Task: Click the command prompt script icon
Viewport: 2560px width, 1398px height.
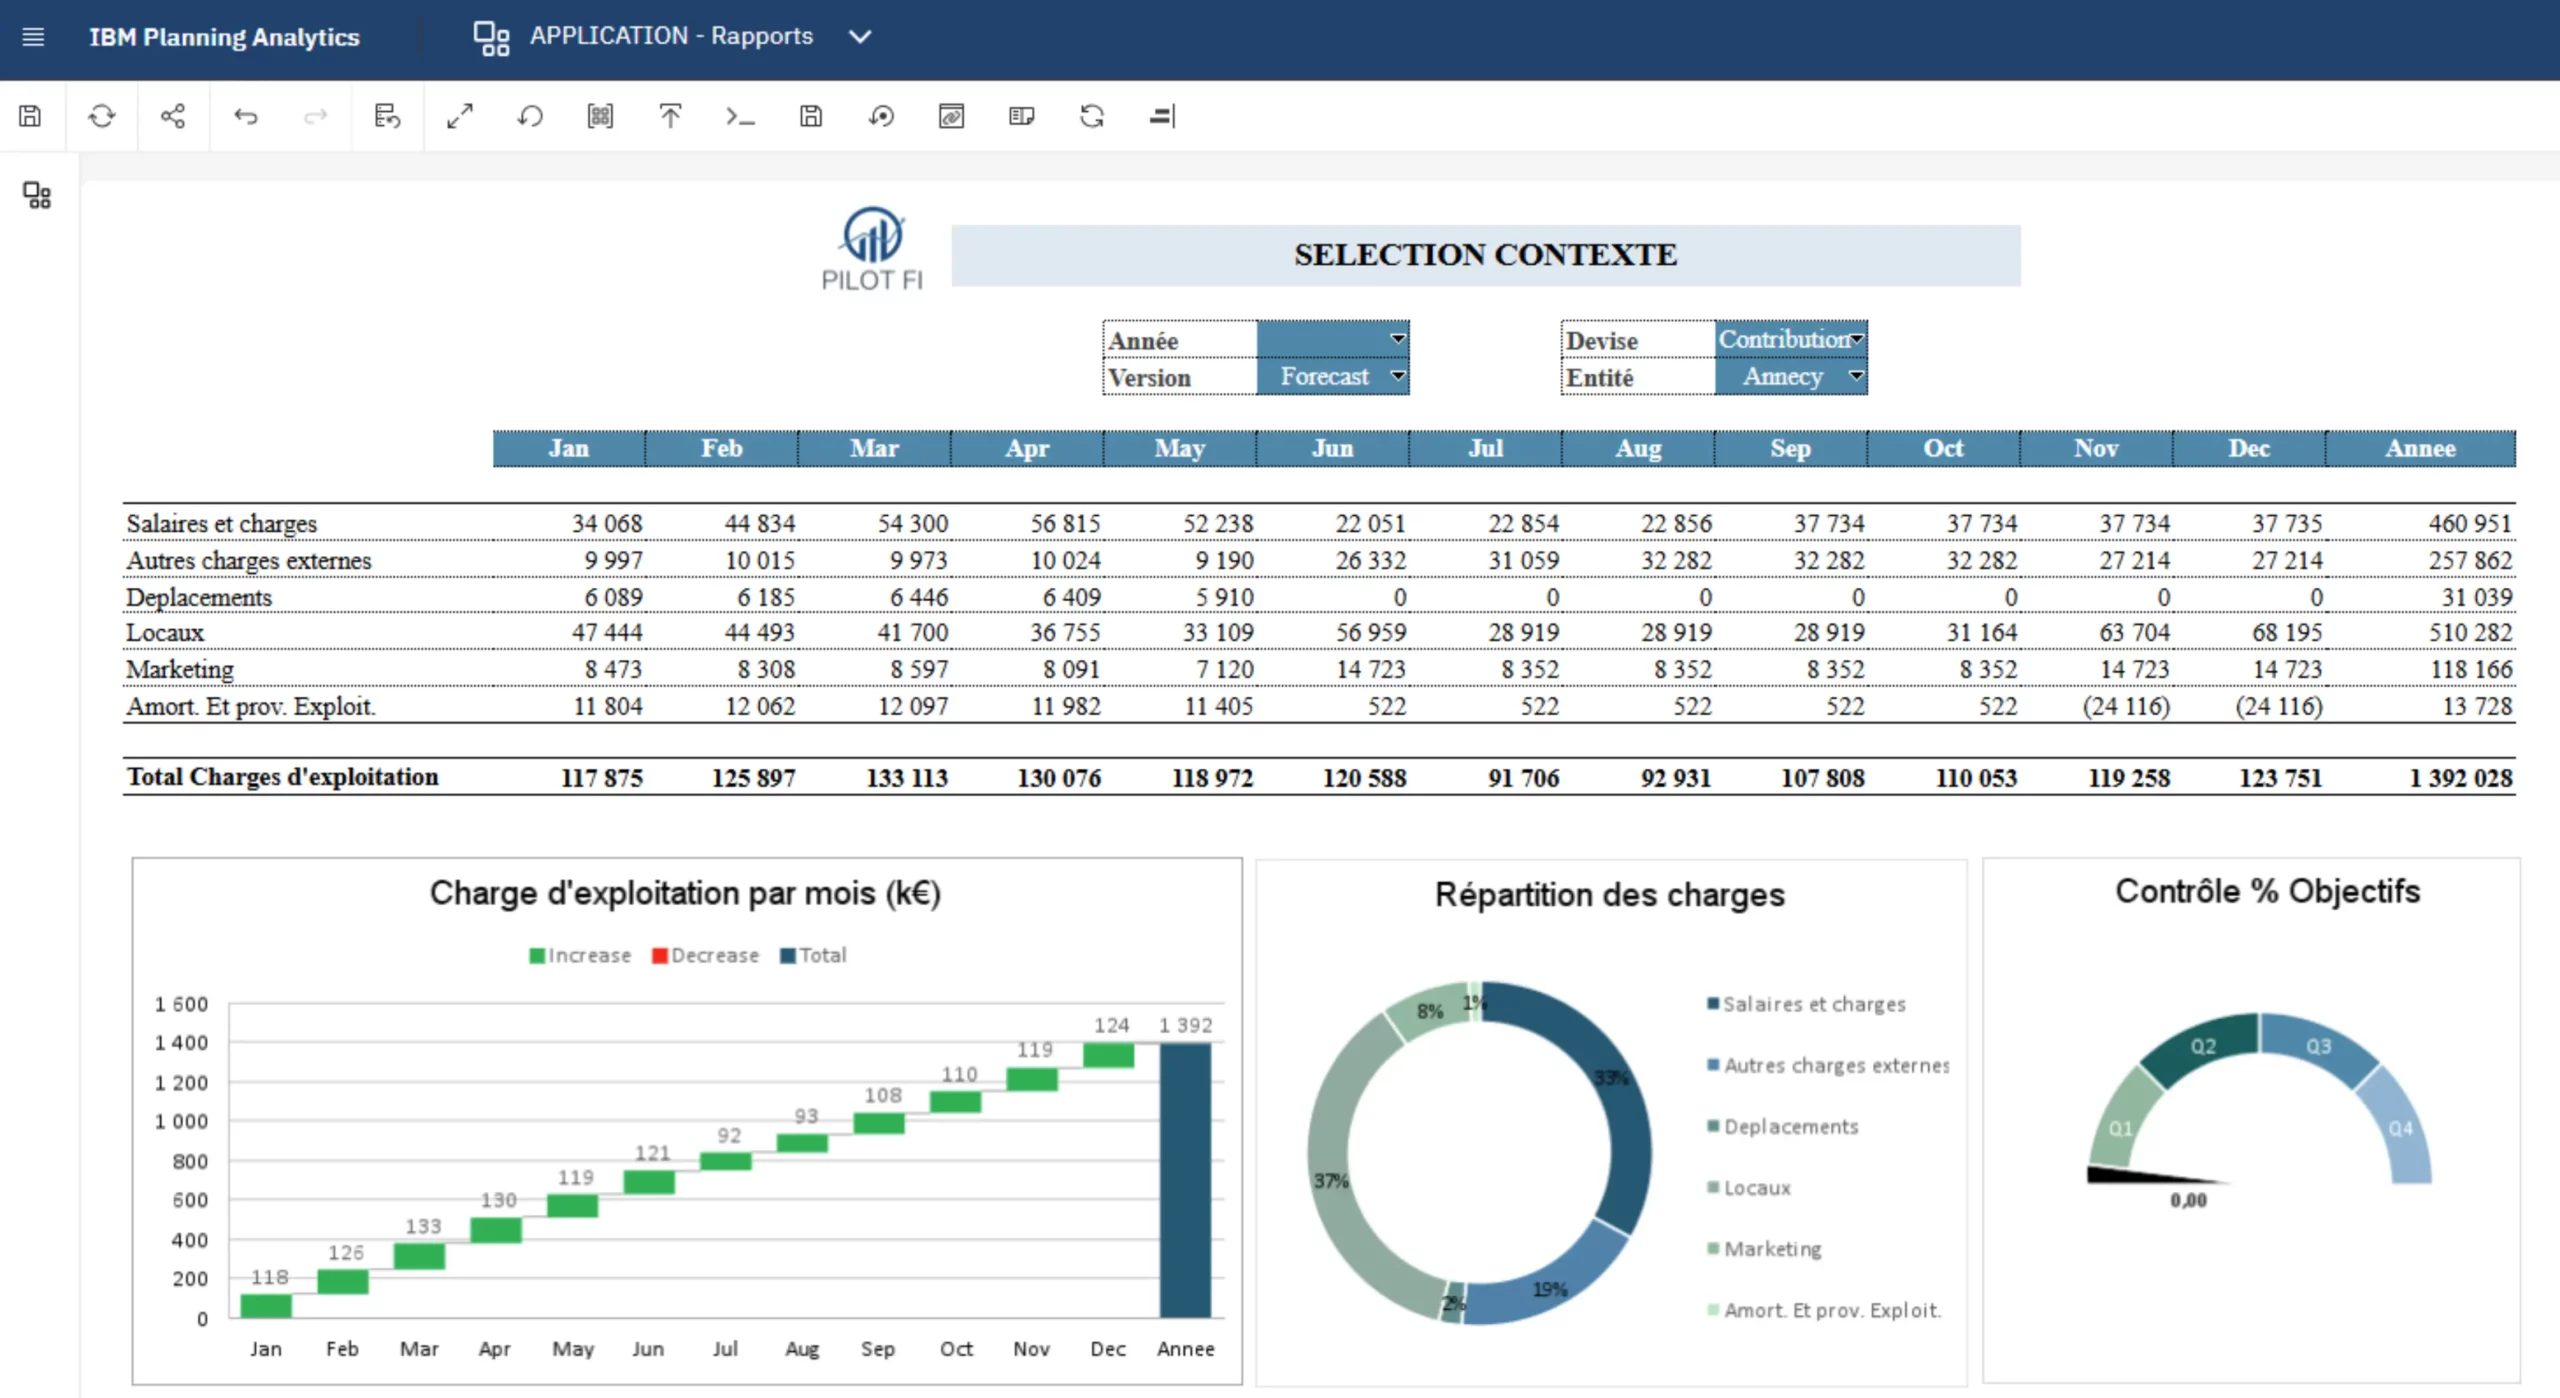Action: pyautogui.click(x=740, y=116)
